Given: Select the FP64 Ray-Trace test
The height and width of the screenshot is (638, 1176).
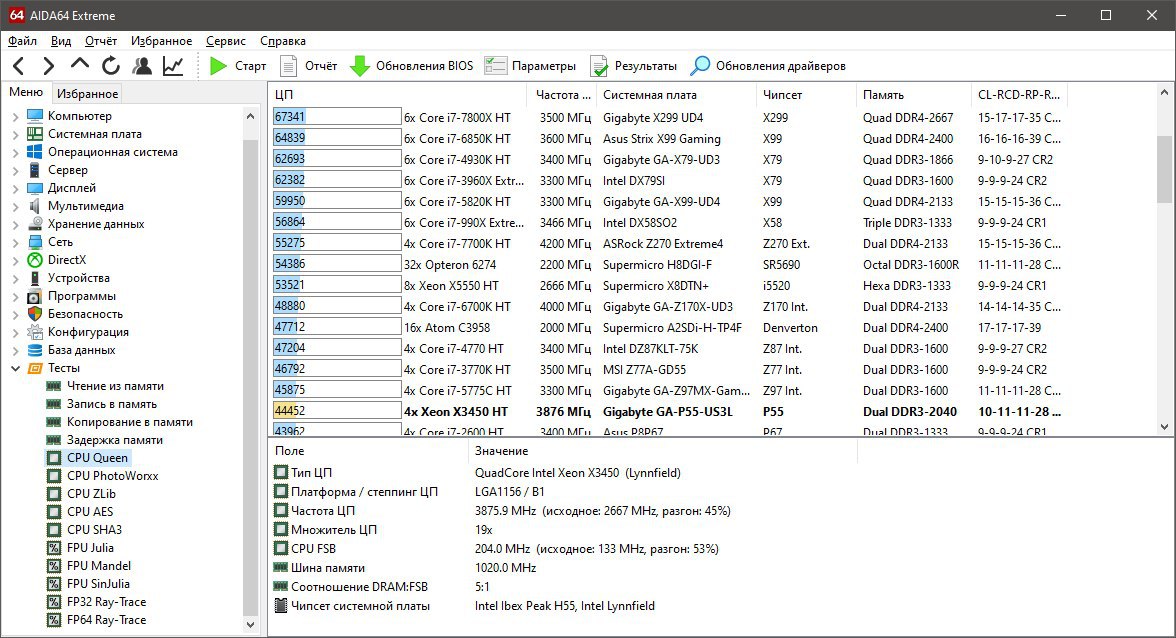Looking at the screenshot, I should 106,620.
